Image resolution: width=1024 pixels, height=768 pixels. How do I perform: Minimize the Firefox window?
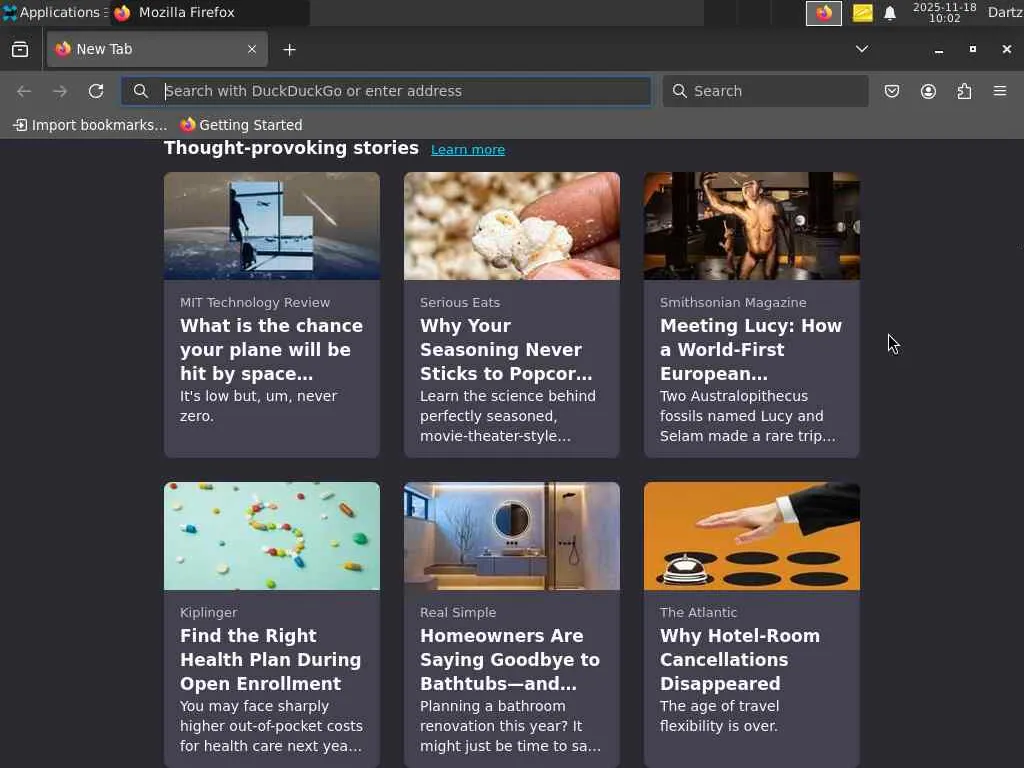(x=938, y=50)
